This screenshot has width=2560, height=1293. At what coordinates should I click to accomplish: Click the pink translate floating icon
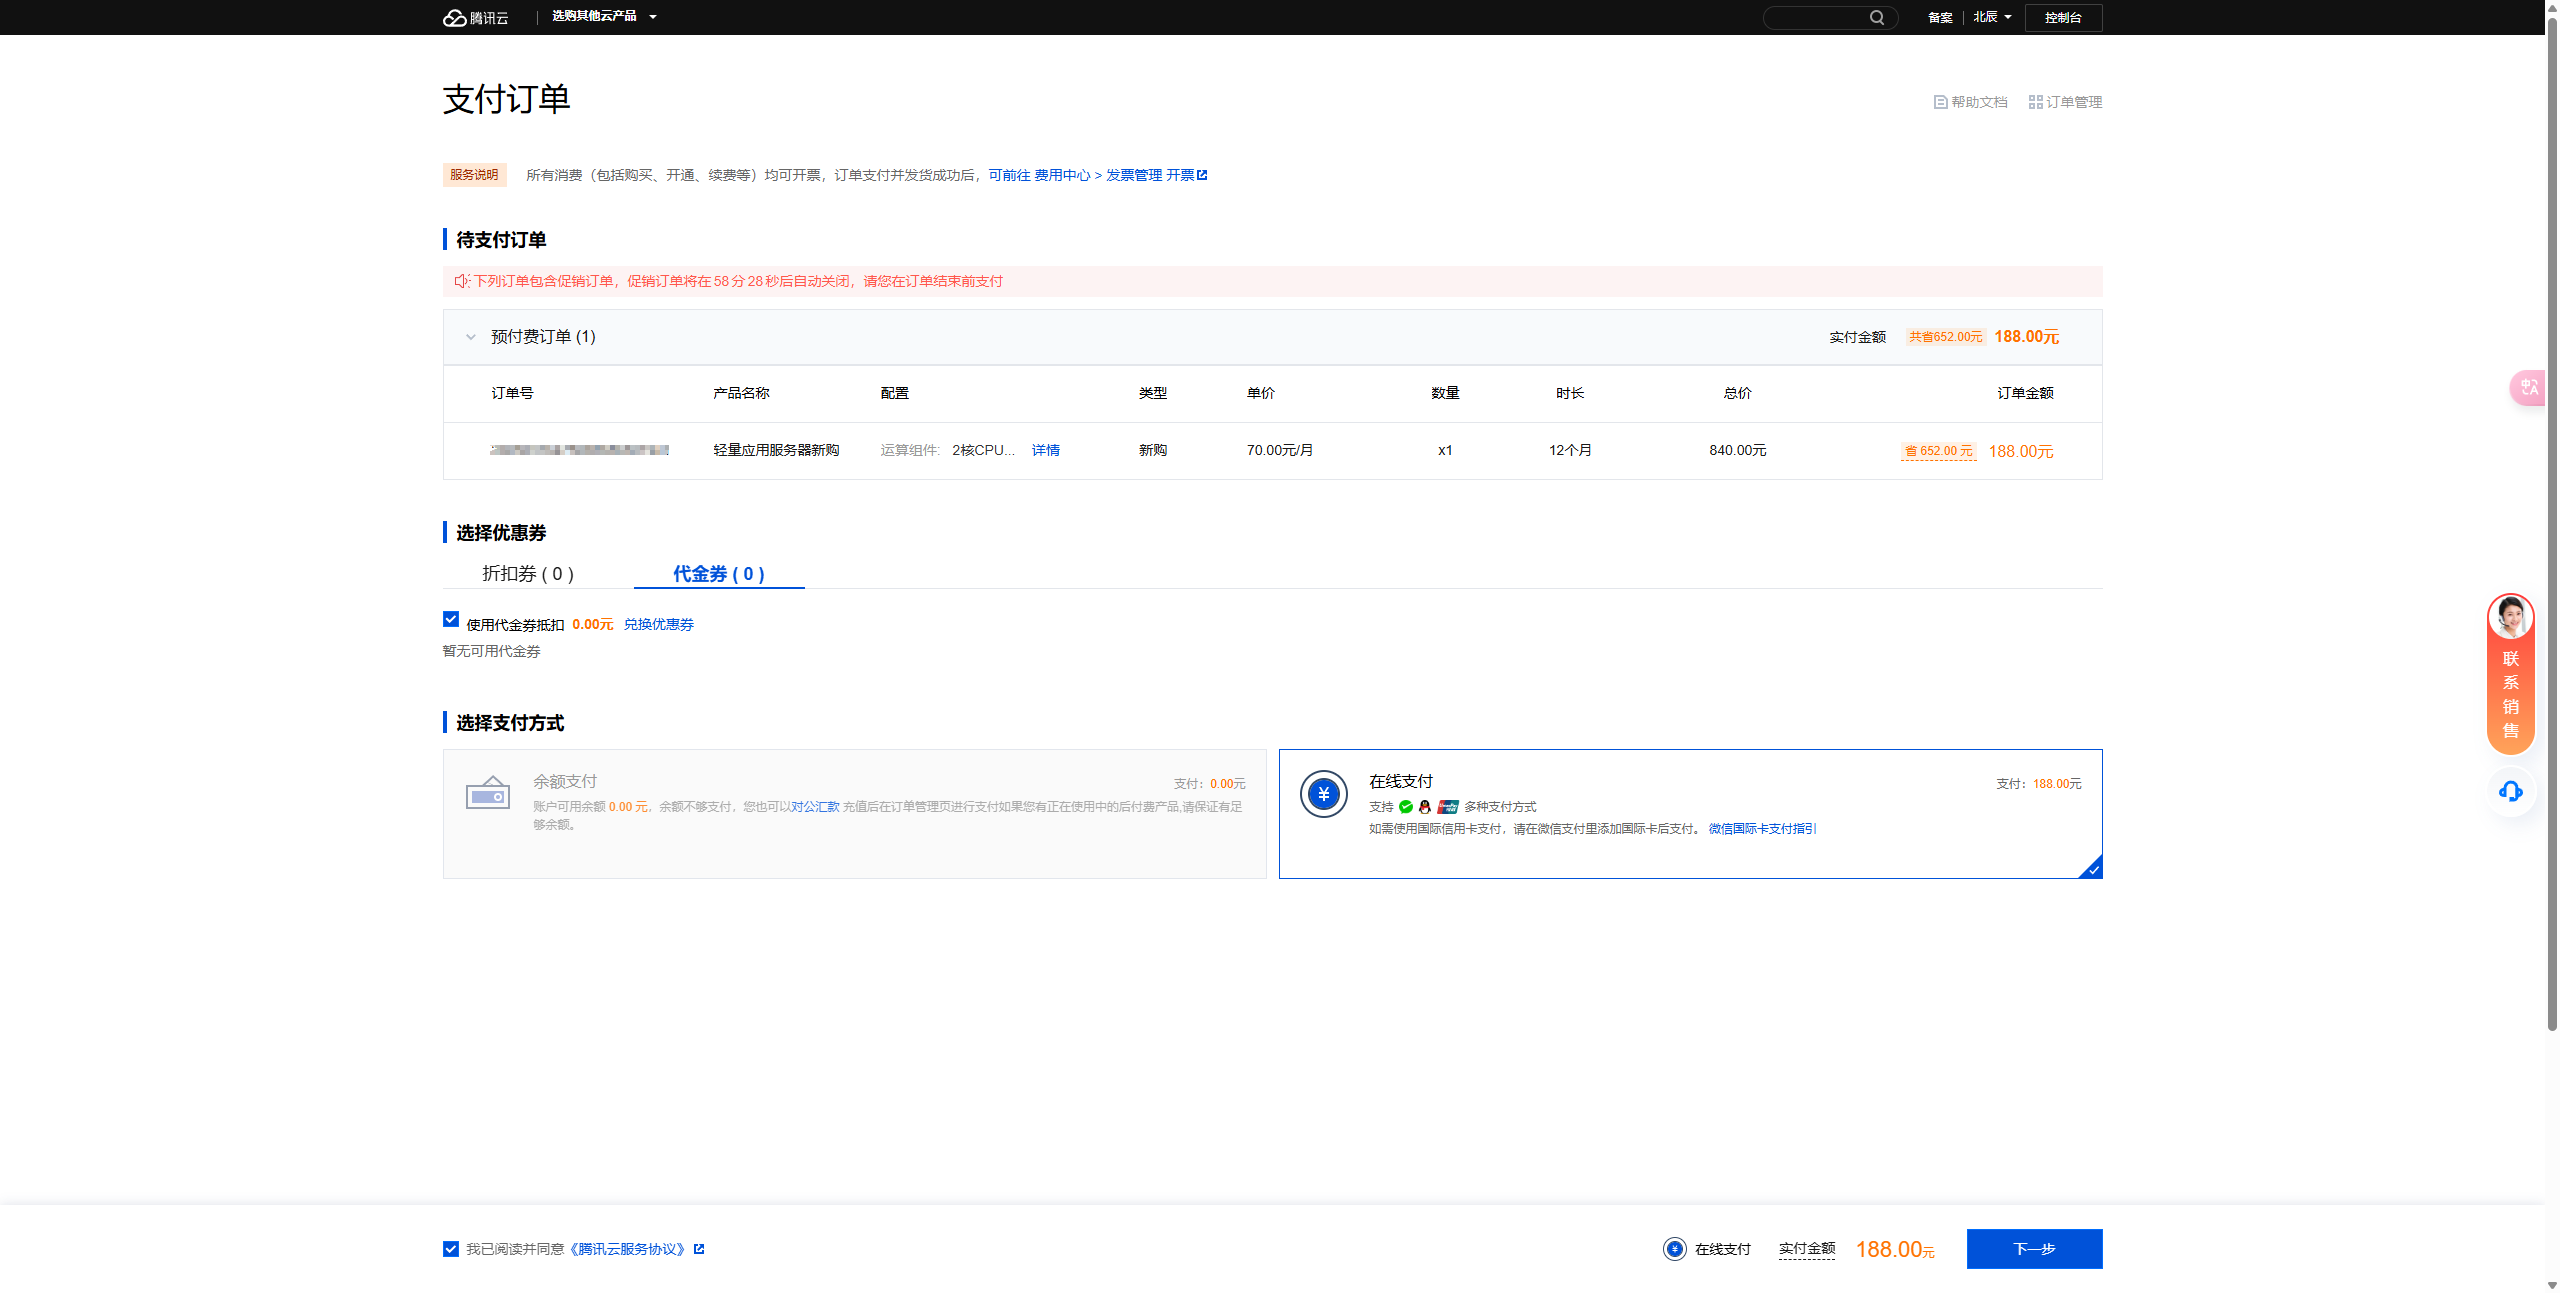pos(2528,387)
